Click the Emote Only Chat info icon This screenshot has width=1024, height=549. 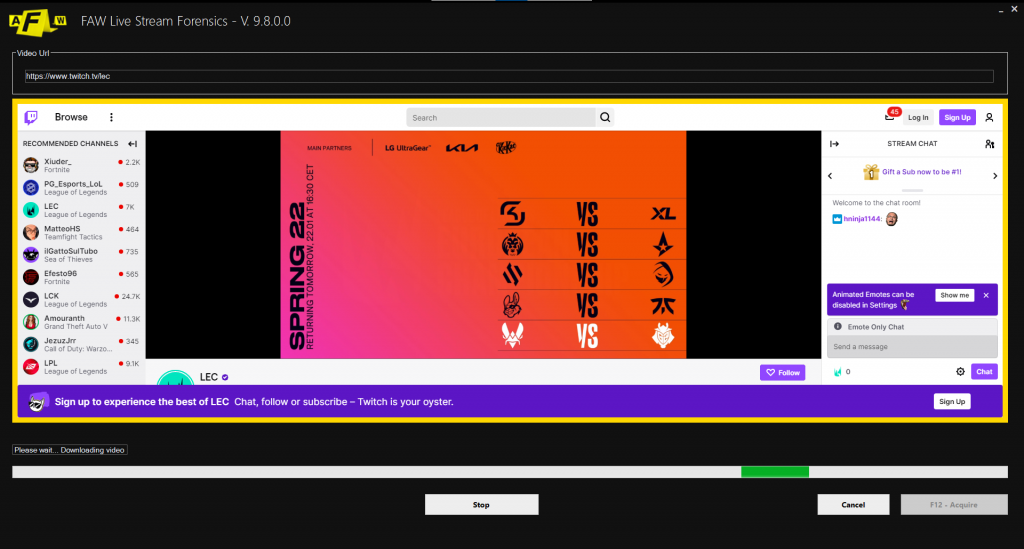[838, 326]
